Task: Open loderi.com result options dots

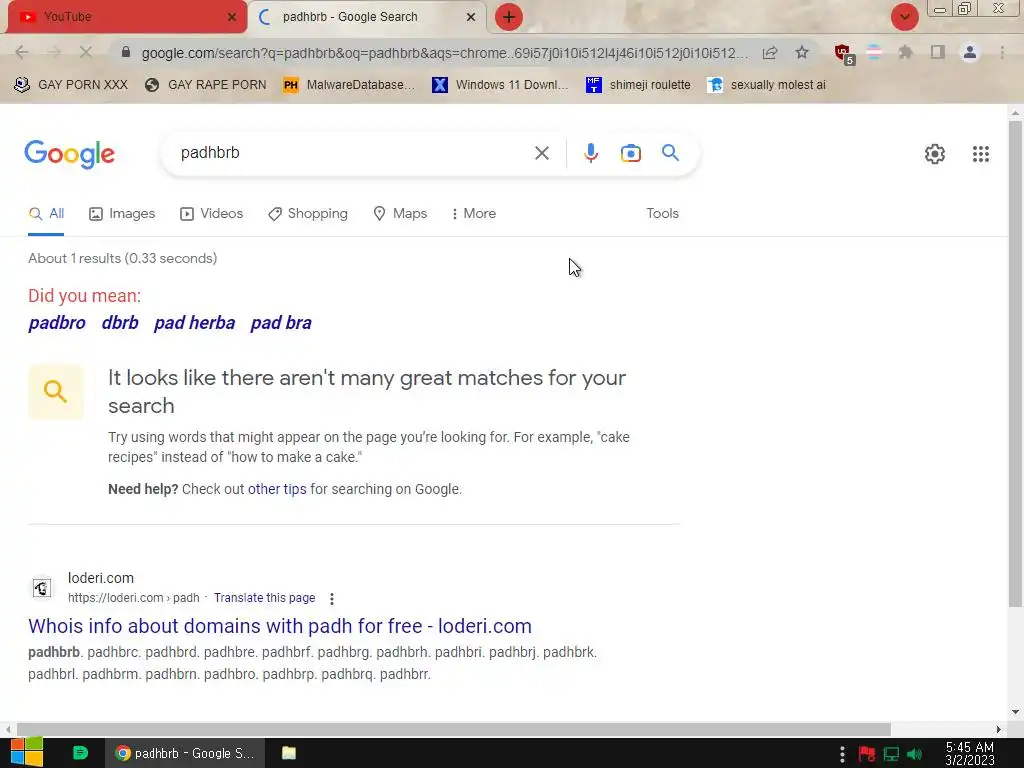Action: pos(332,598)
